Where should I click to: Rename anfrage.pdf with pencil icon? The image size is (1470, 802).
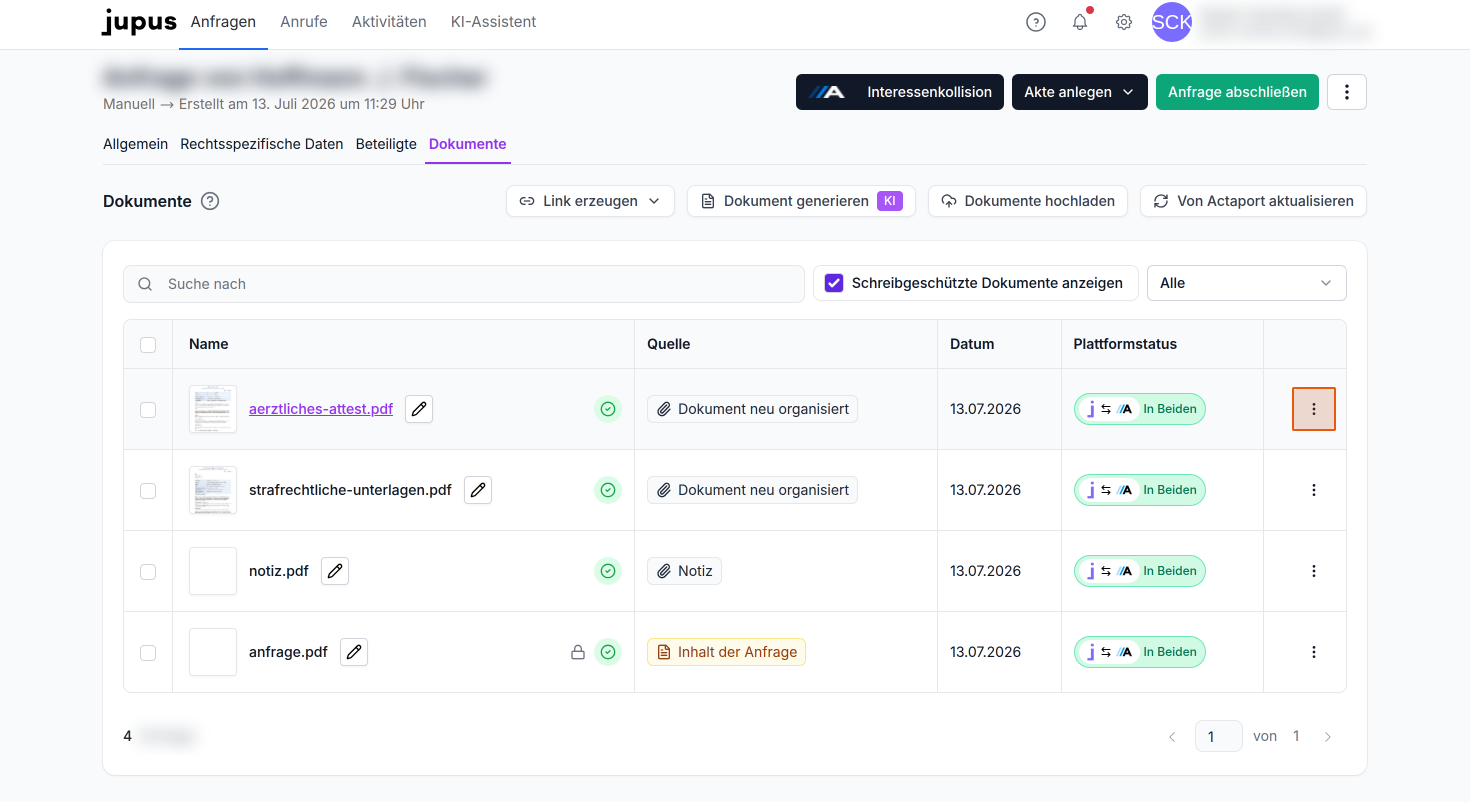pyautogui.click(x=354, y=652)
